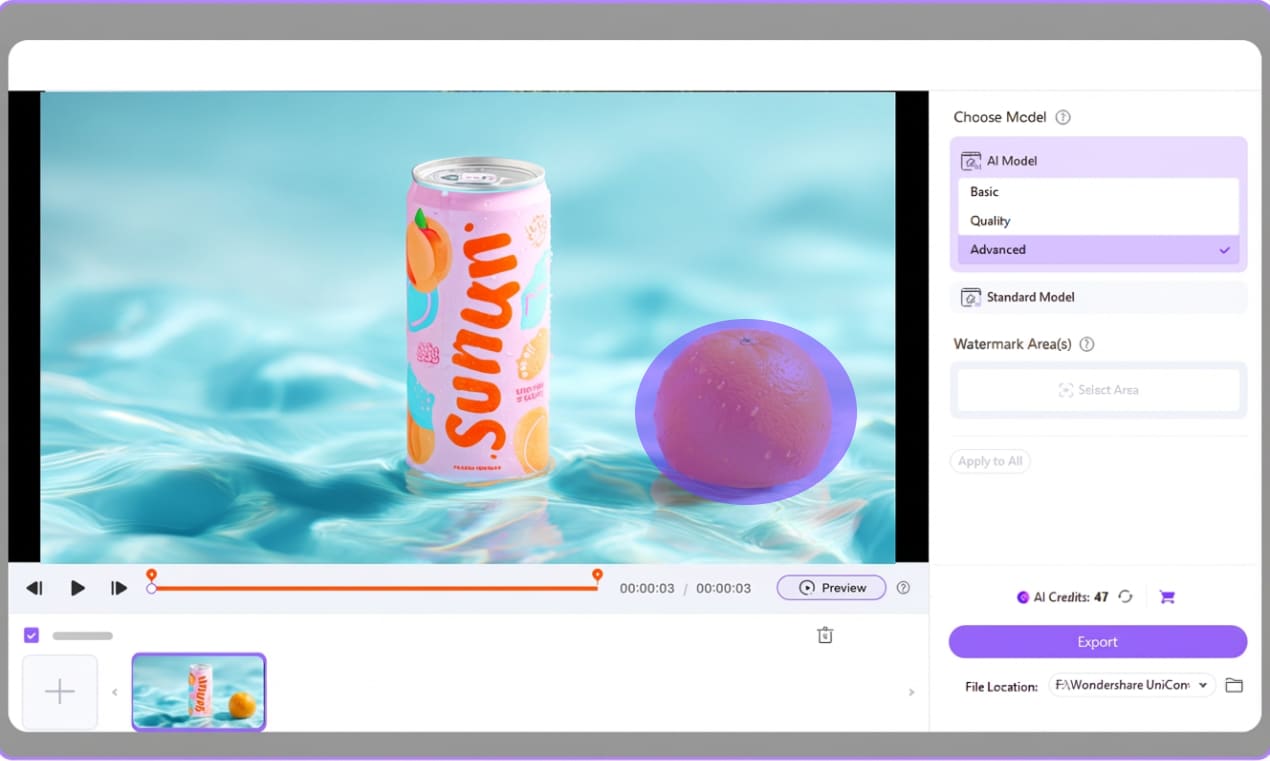This screenshot has height=761, width=1270.
Task: Click the File Location label
Action: pos(1002,687)
